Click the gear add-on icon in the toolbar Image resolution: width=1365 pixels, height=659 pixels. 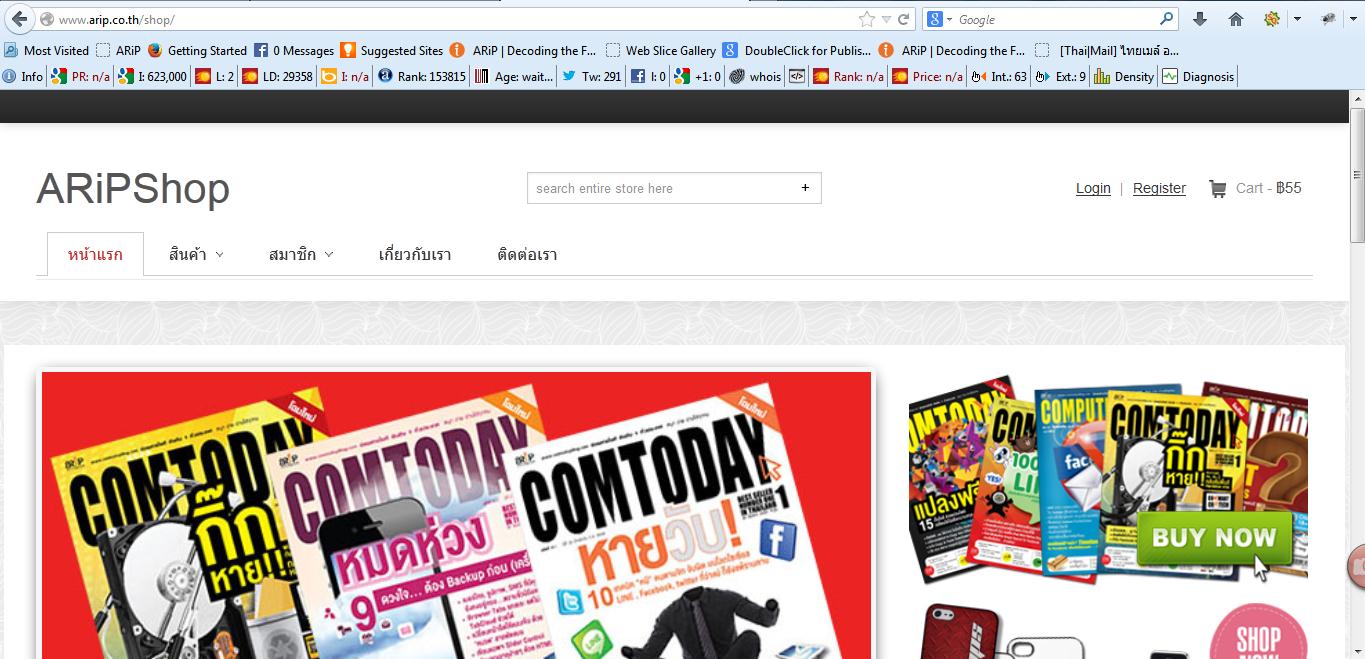1272,19
